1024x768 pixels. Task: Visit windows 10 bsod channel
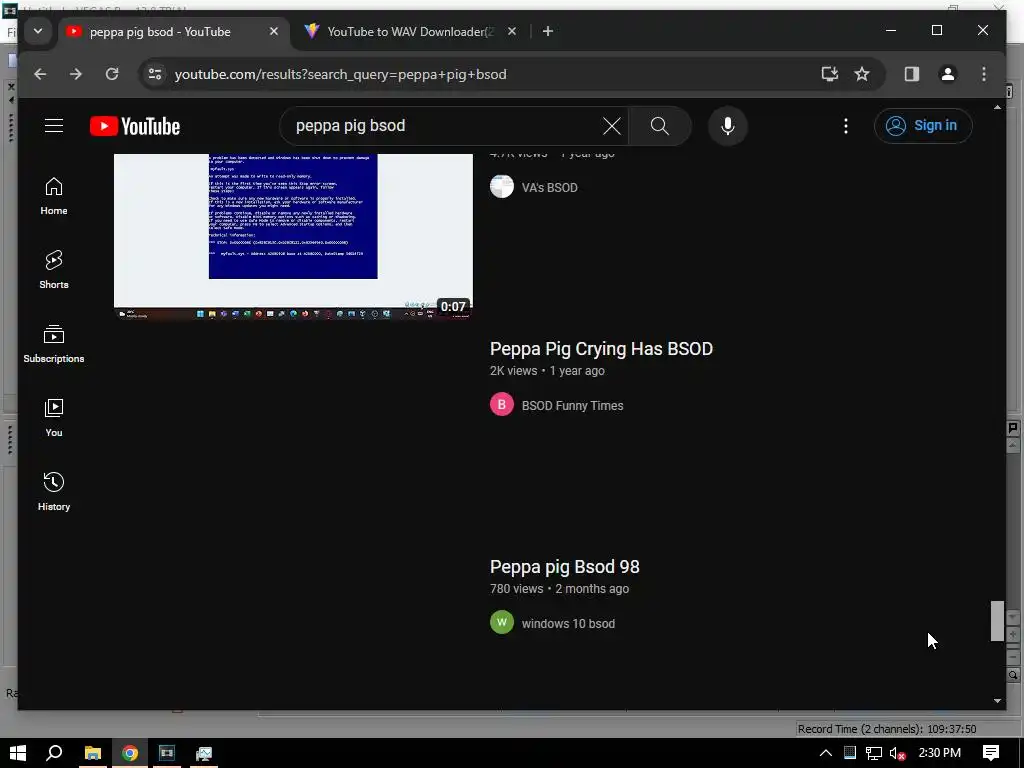coord(568,624)
